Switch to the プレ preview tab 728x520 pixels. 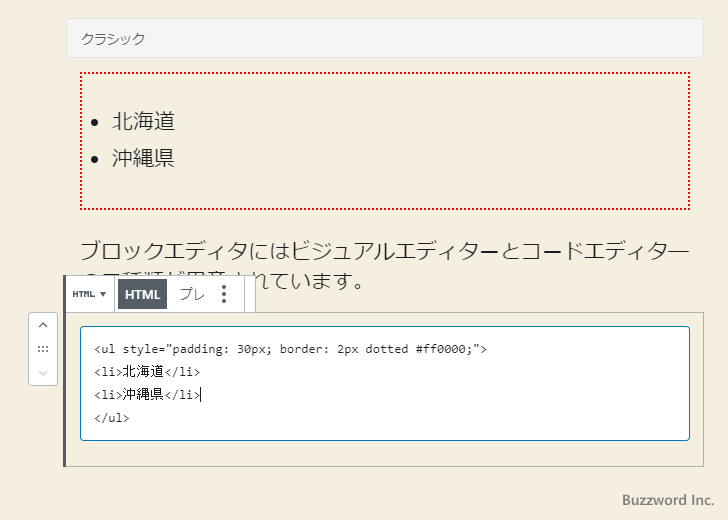coord(191,294)
